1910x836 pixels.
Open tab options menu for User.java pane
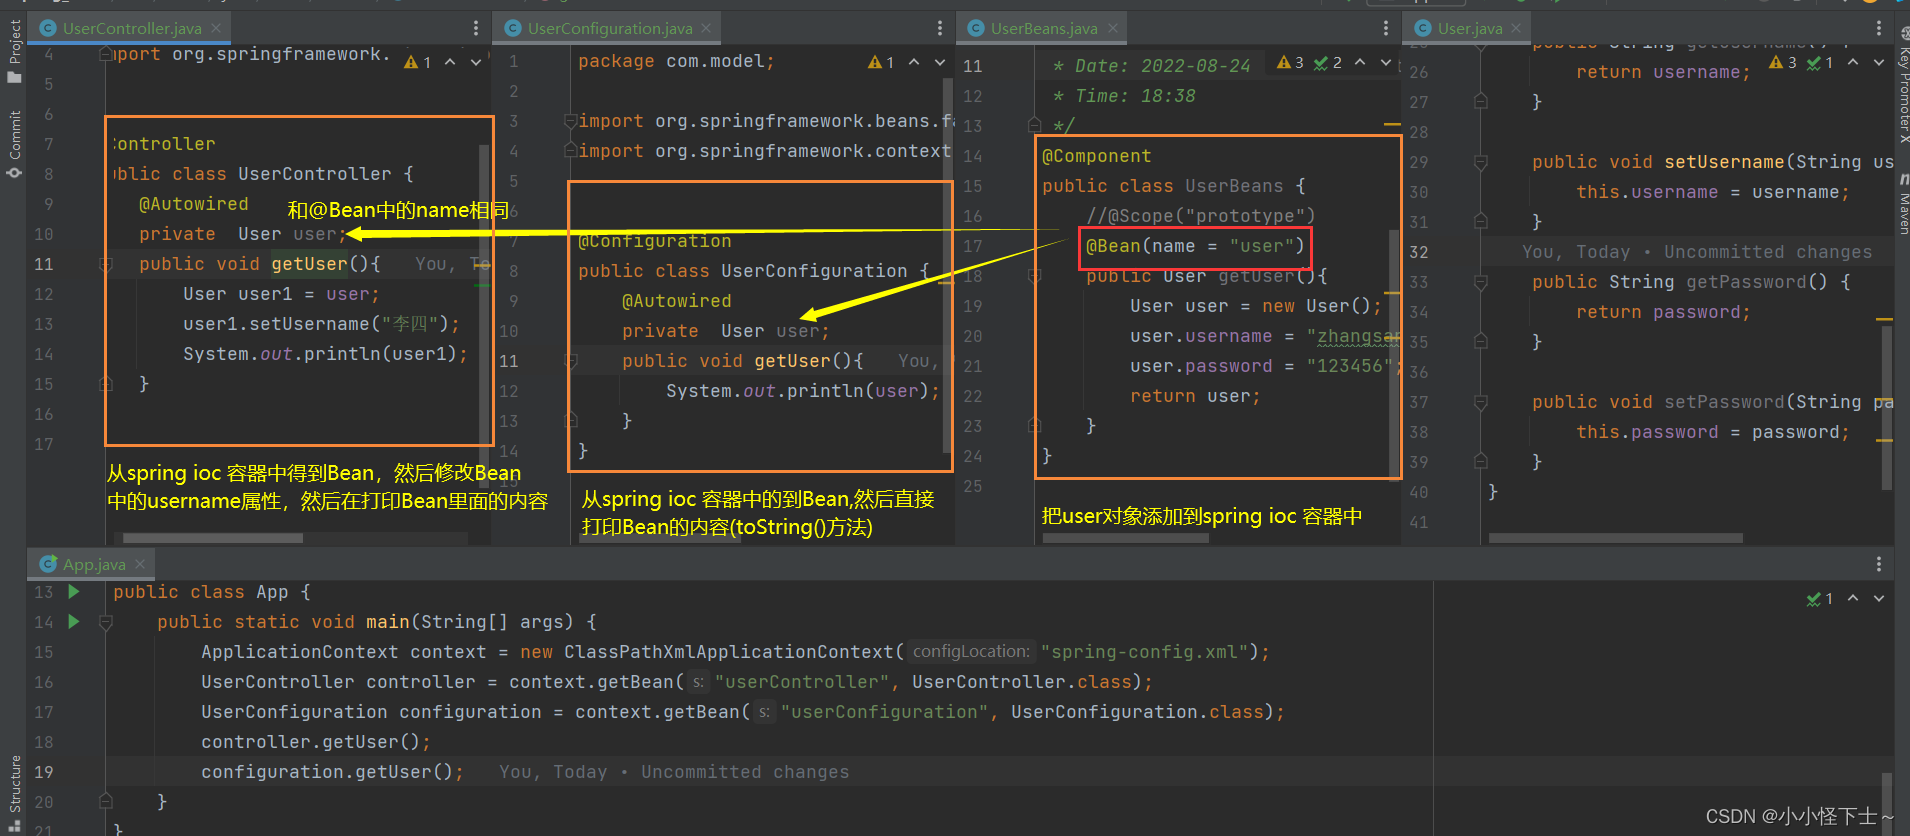(x=1879, y=28)
